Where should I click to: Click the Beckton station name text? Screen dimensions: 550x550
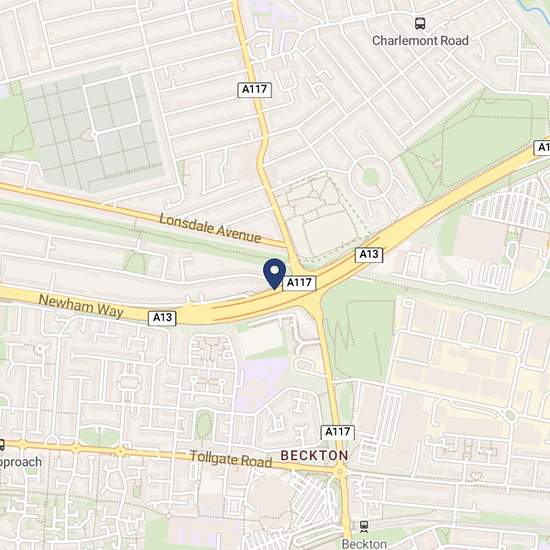364,544
